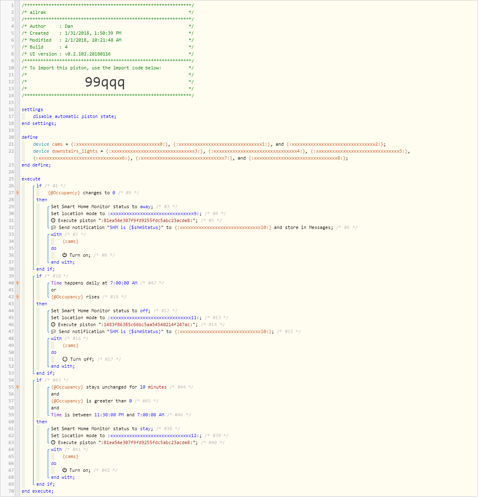Image resolution: width=480 pixels, height=500 pixels.
Task: Click 'Set Smart Home Monitor status to away;'
Action: click(102, 207)
